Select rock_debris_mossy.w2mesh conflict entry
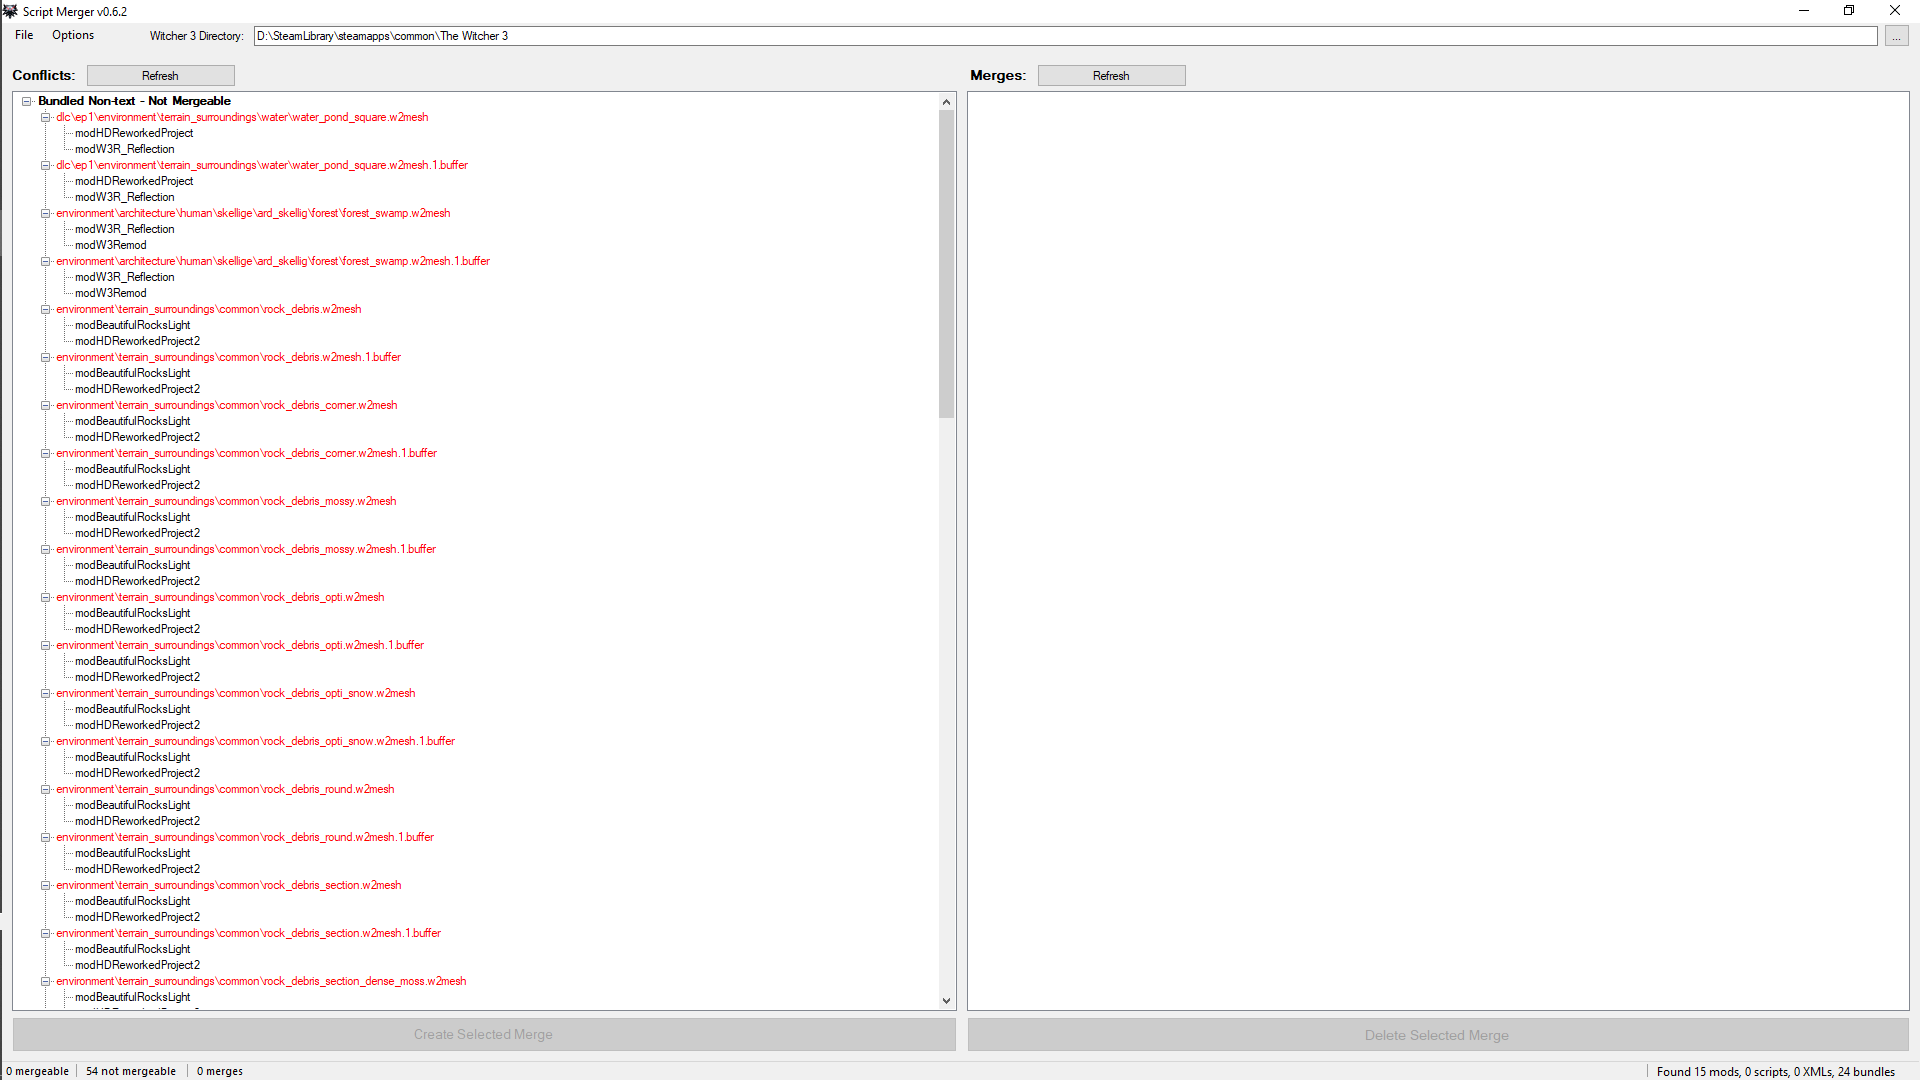Image resolution: width=1920 pixels, height=1080 pixels. (226, 501)
